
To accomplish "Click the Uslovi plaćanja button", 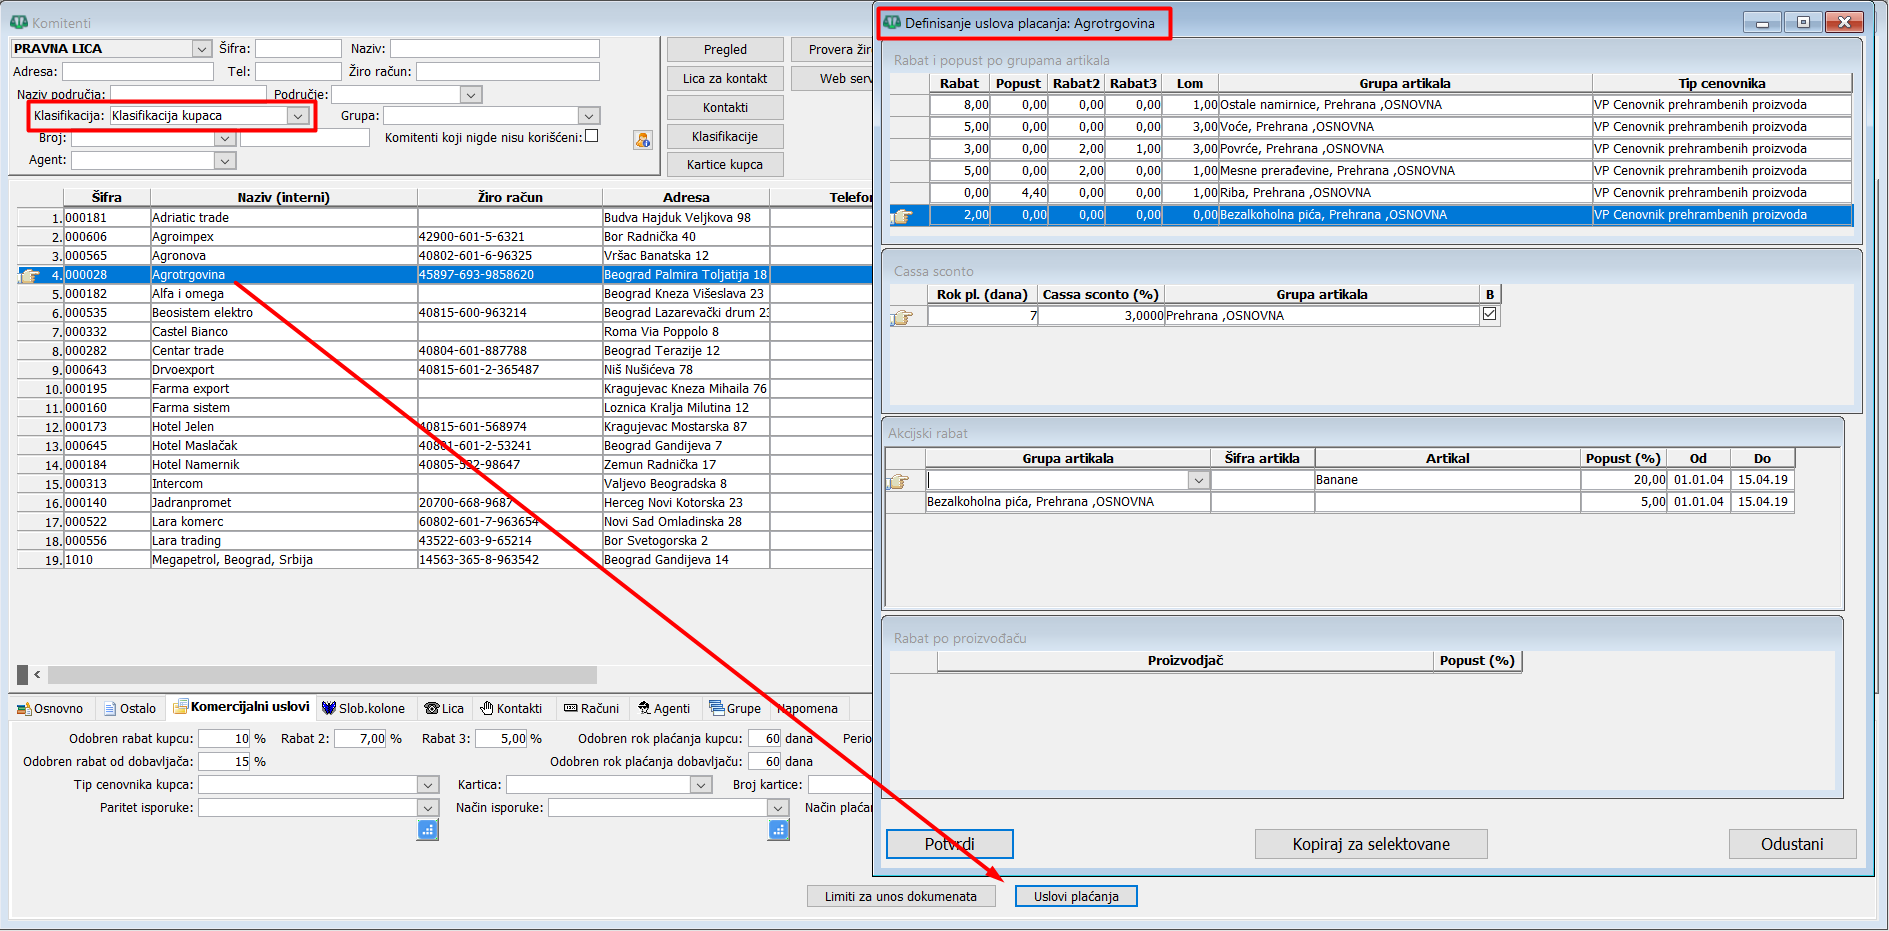I will (x=1076, y=896).
